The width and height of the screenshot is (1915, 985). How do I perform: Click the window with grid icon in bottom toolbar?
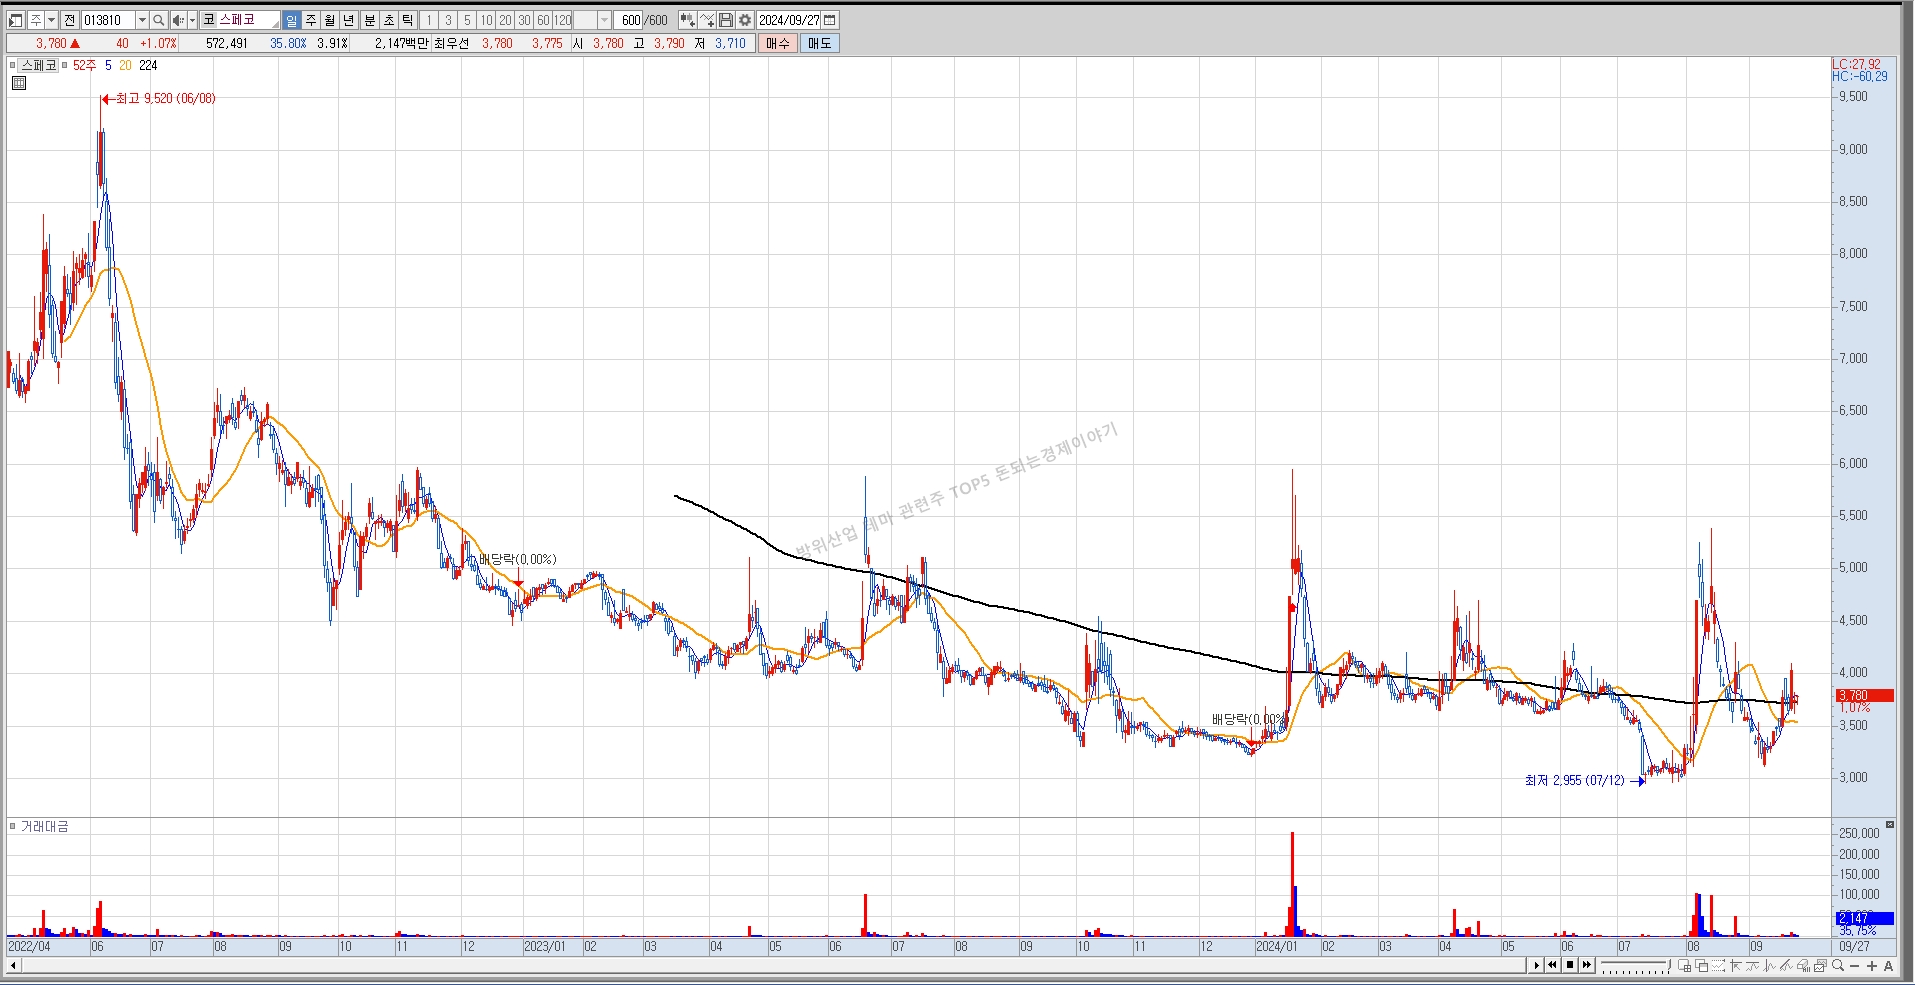[x=1684, y=965]
